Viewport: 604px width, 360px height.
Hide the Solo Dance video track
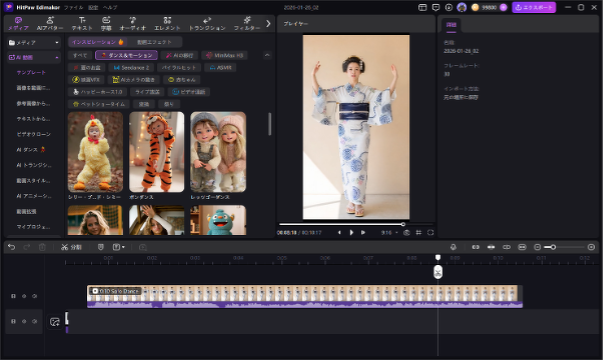24,296
